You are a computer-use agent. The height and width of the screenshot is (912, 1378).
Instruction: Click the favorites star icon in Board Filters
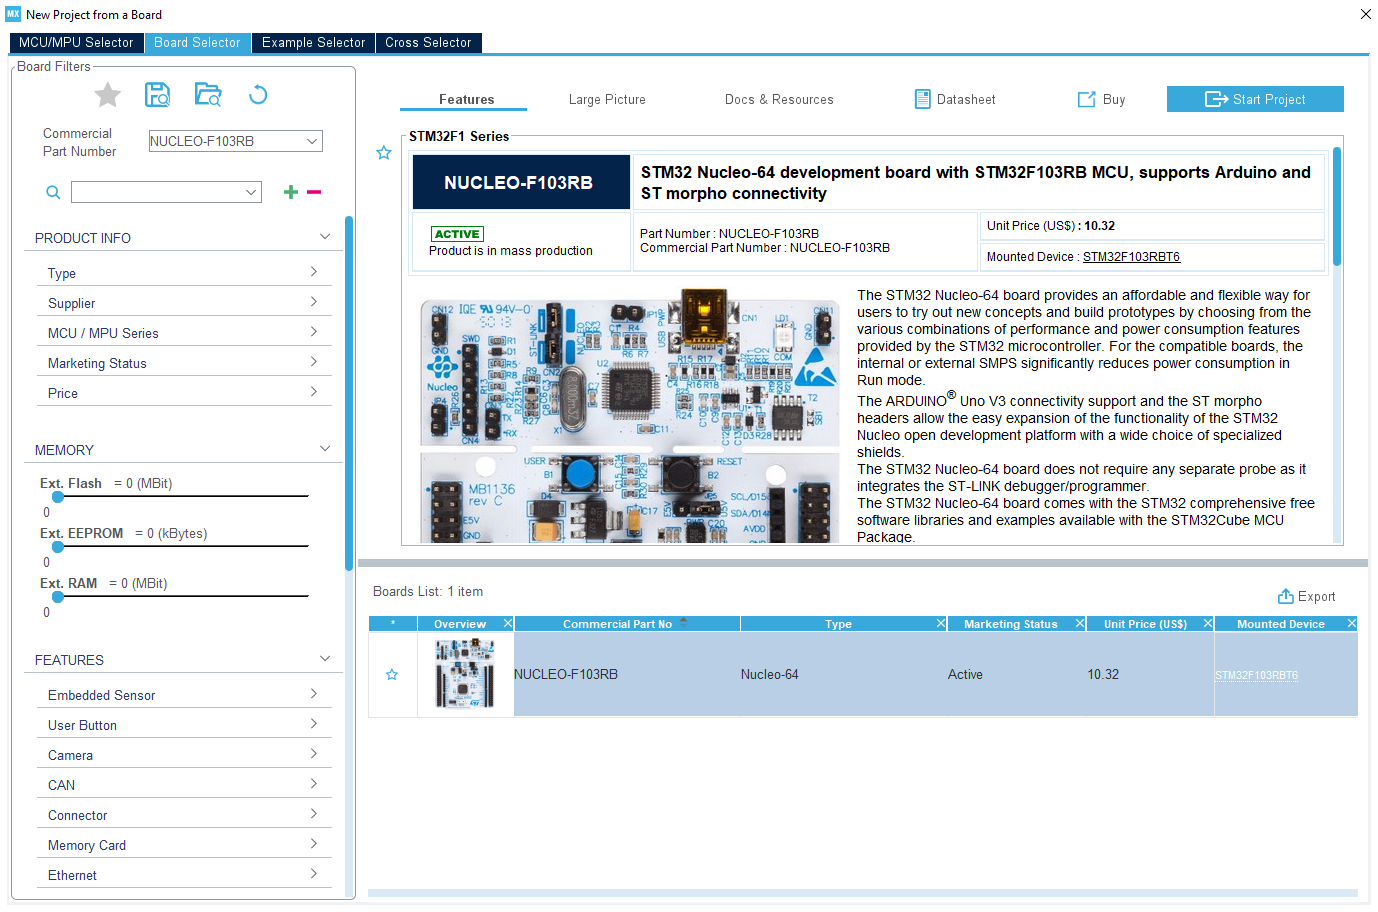click(x=107, y=95)
